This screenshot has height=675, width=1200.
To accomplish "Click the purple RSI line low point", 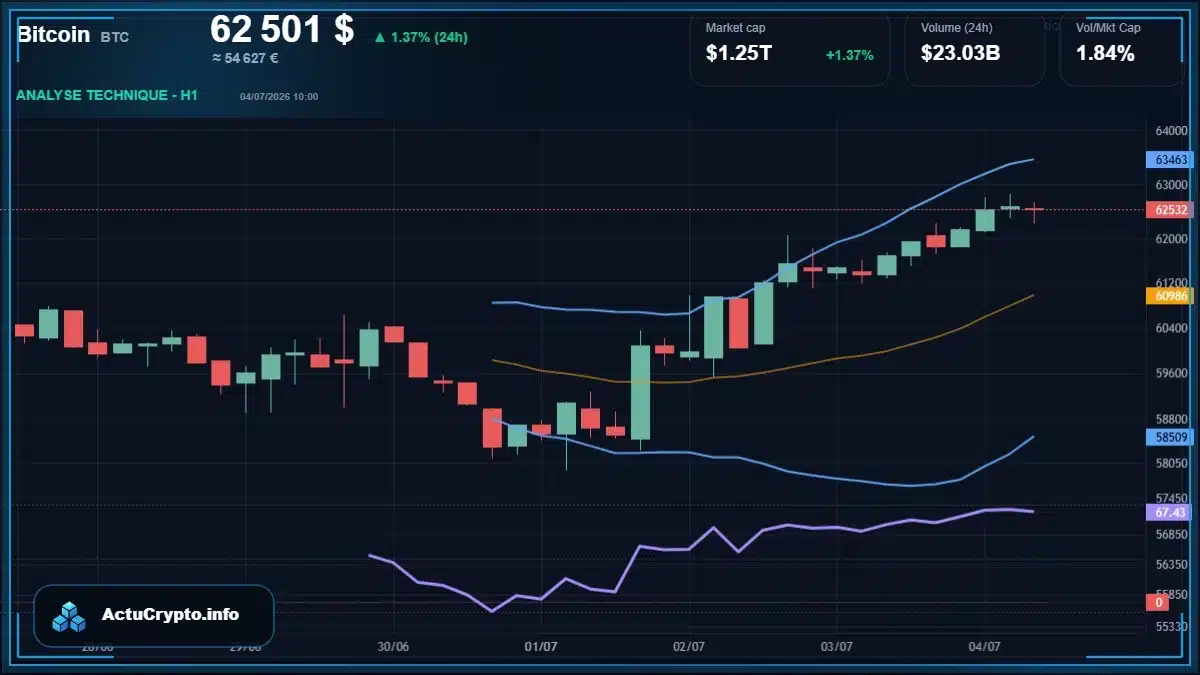I will (491, 610).
